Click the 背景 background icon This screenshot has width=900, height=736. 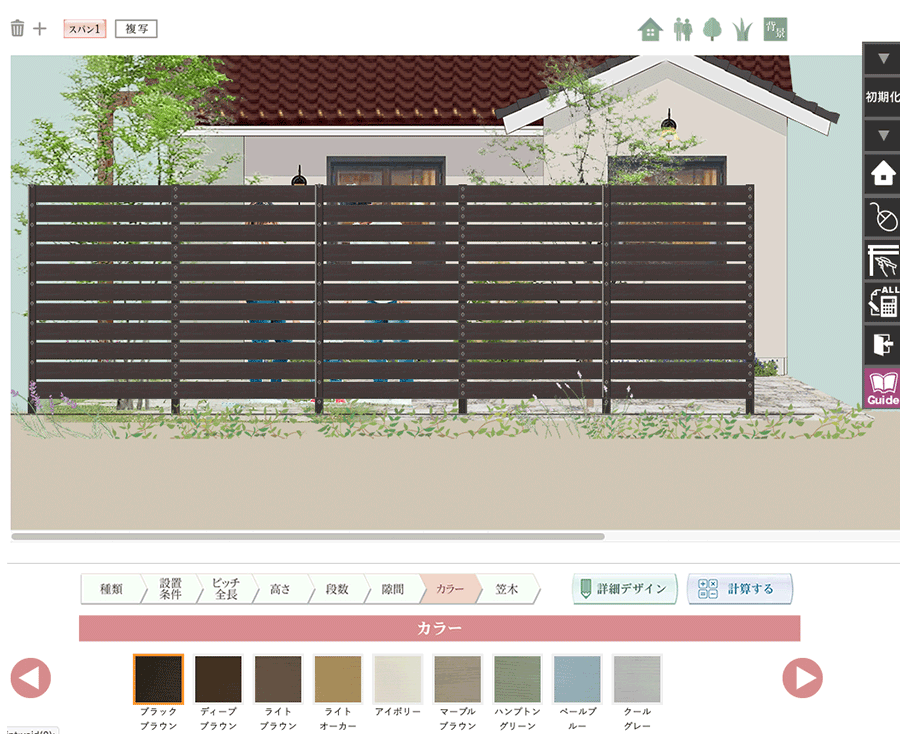point(775,29)
